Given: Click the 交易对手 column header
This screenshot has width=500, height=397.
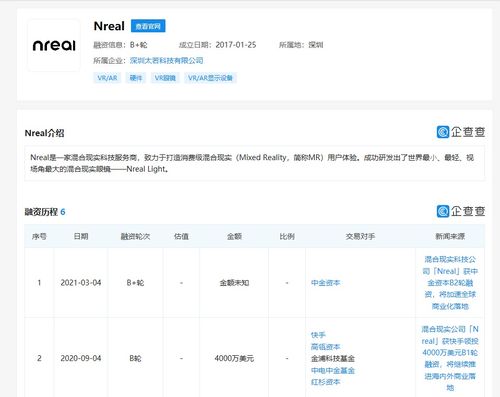Looking at the screenshot, I should click(x=360, y=236).
